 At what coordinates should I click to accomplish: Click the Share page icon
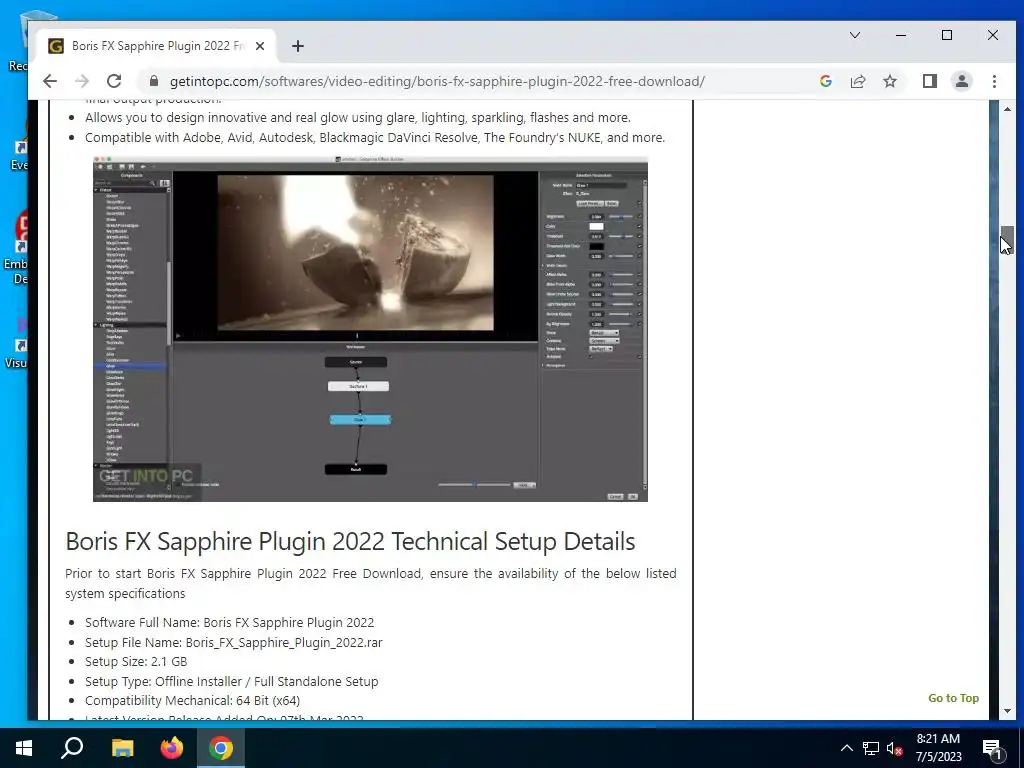pos(857,81)
